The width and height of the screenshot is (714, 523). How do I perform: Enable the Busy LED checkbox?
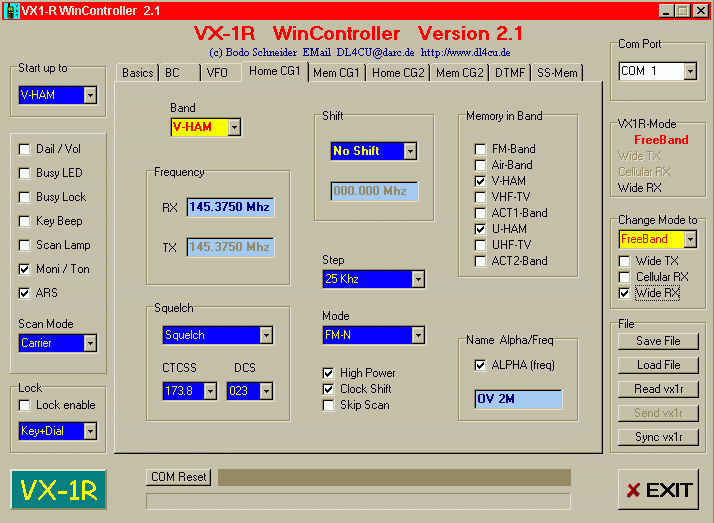point(25,173)
